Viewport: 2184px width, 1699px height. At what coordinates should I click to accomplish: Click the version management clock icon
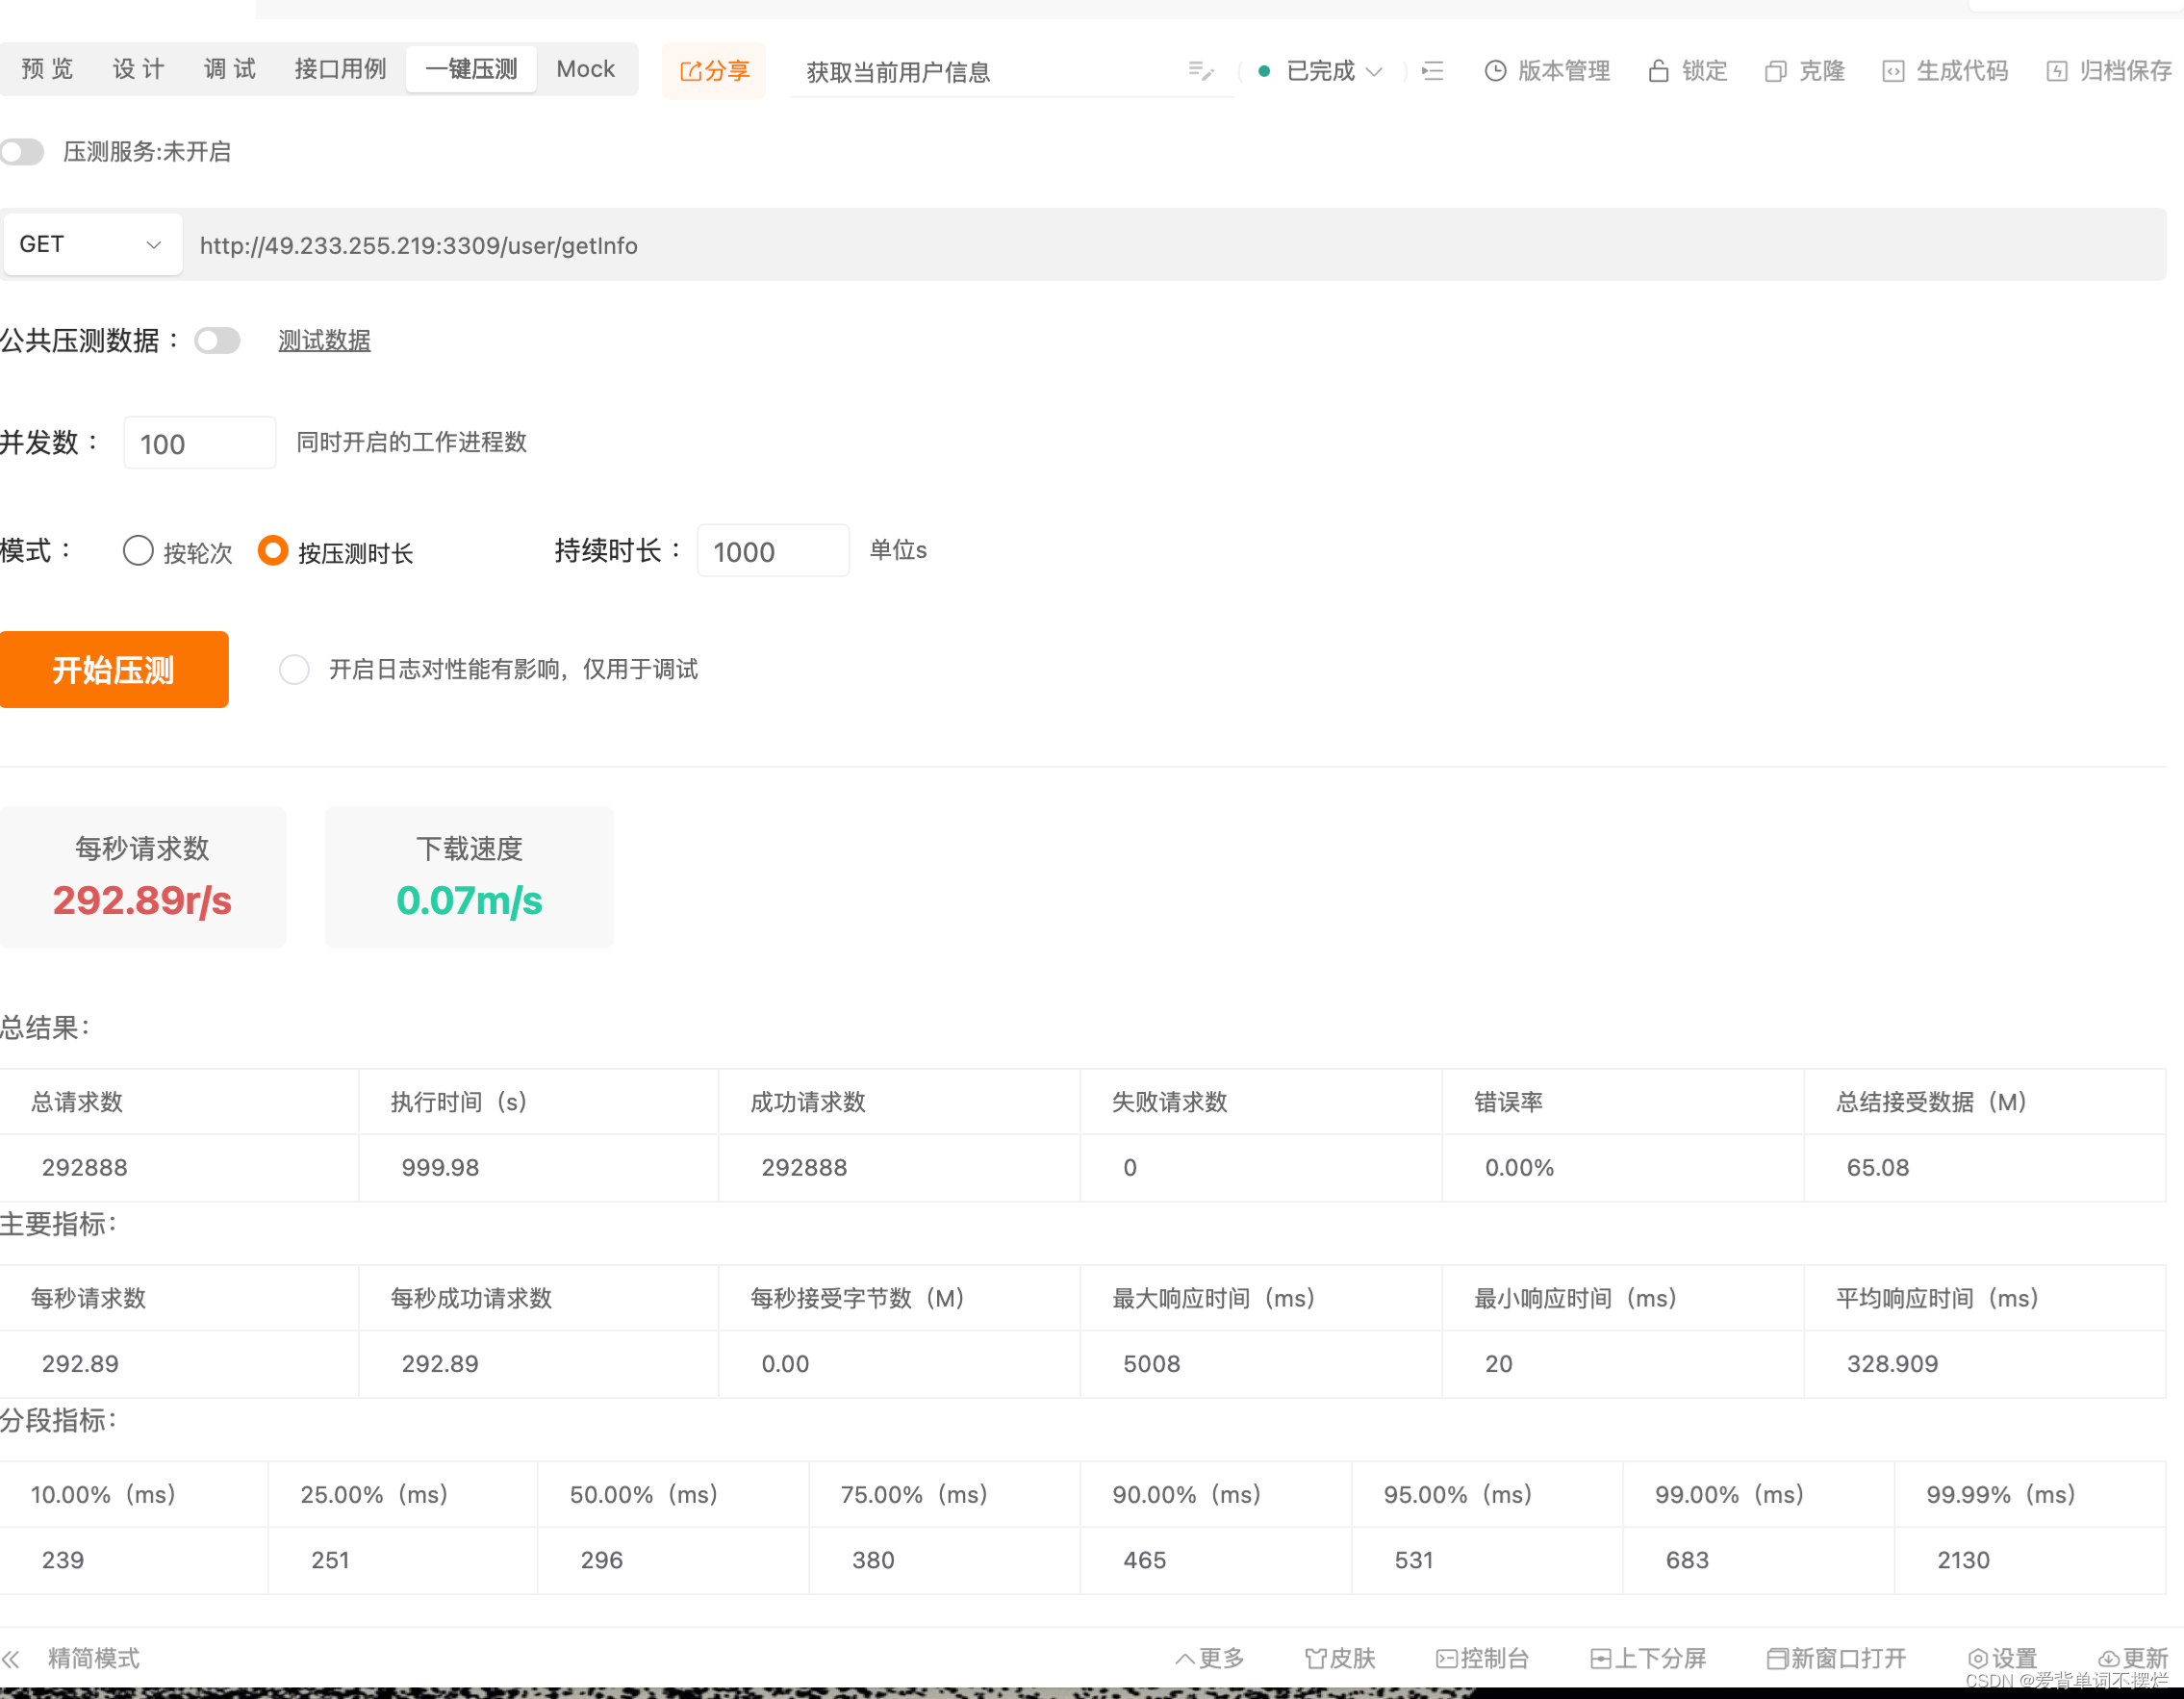1495,71
